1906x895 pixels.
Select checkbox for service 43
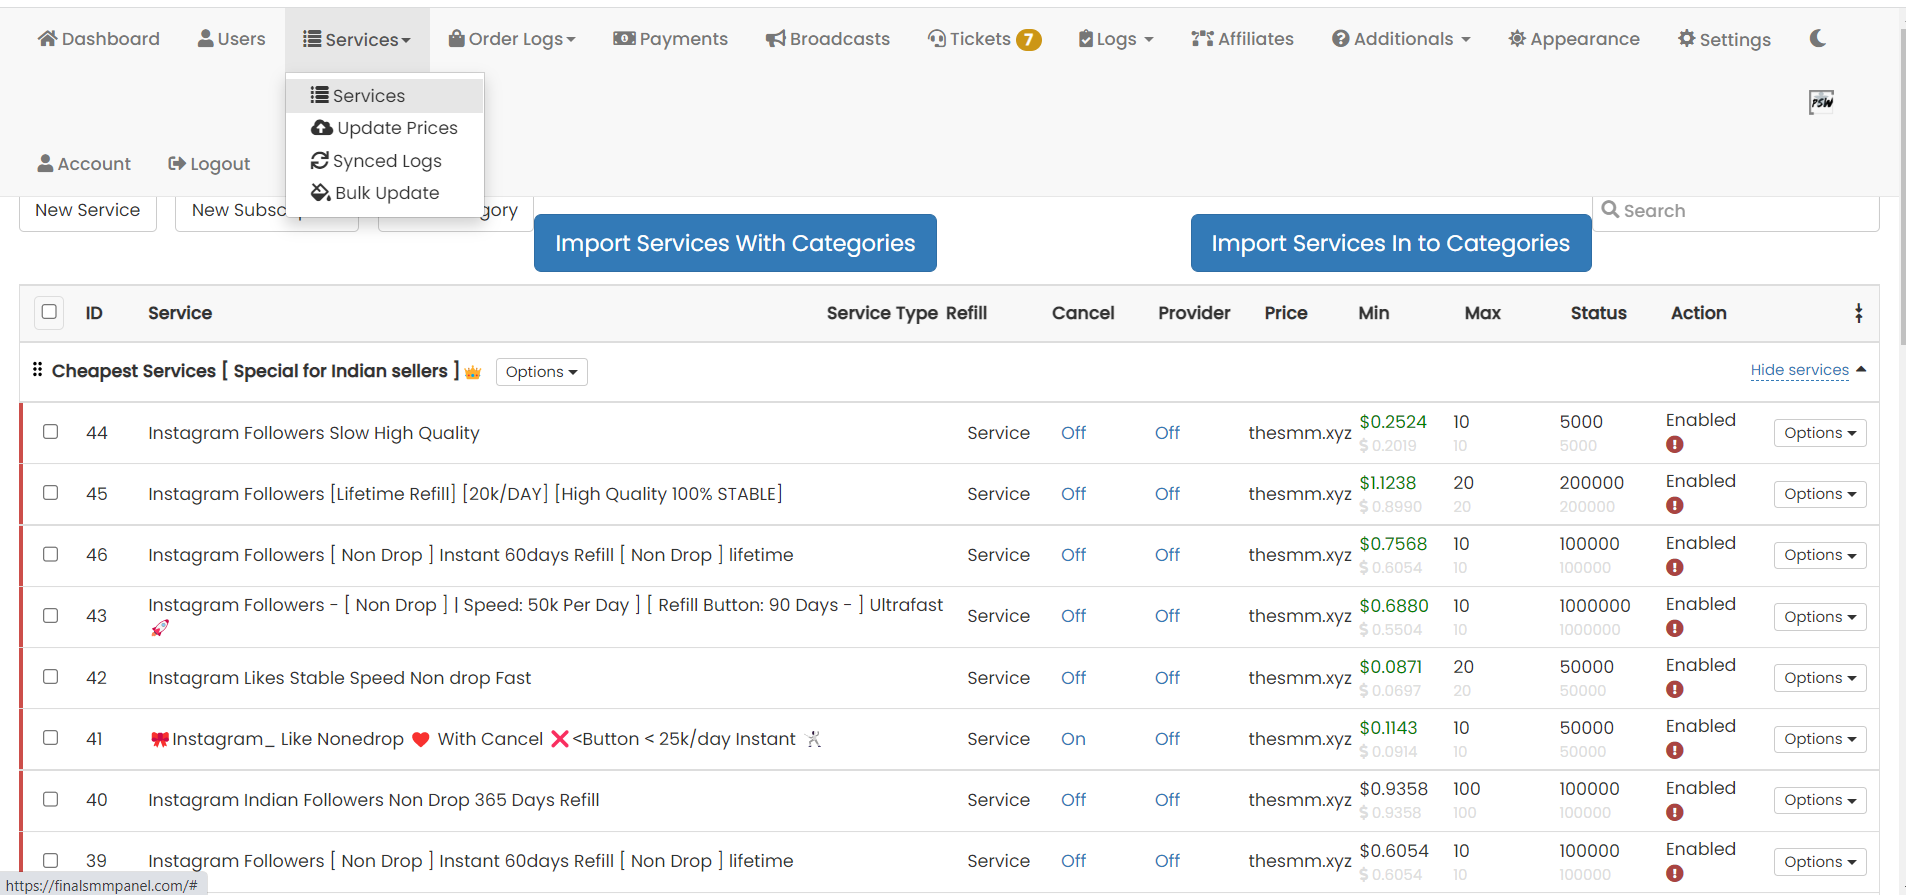coord(51,616)
